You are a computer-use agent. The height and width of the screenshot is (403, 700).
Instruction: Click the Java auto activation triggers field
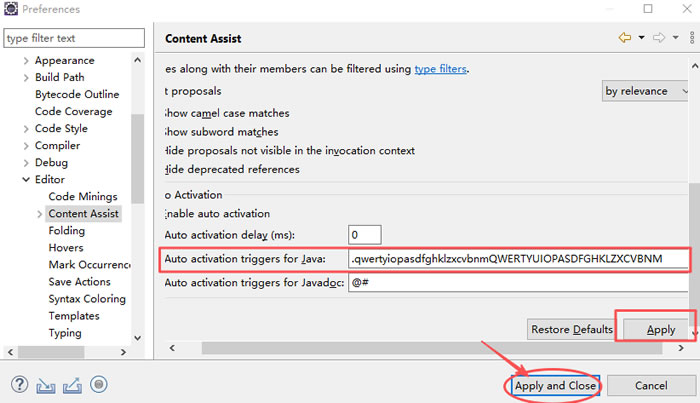pos(518,259)
